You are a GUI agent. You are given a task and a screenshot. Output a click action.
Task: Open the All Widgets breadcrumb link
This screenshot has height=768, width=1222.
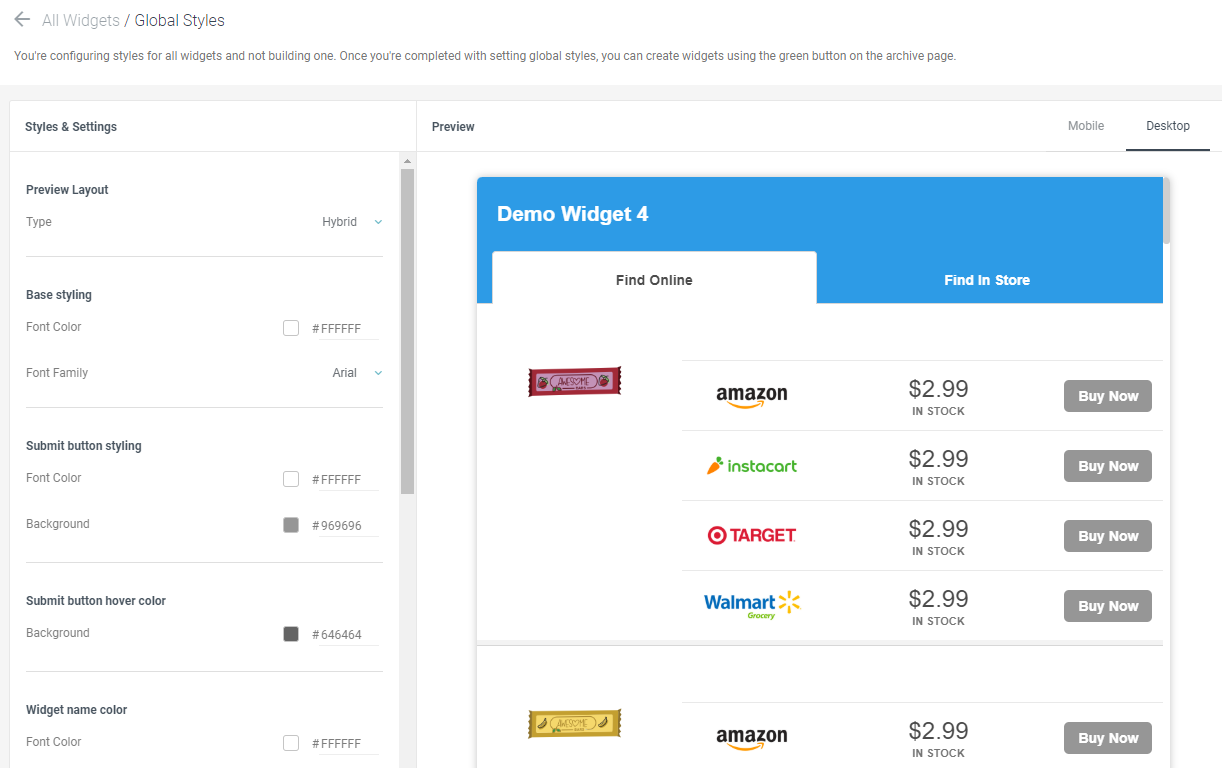80,20
